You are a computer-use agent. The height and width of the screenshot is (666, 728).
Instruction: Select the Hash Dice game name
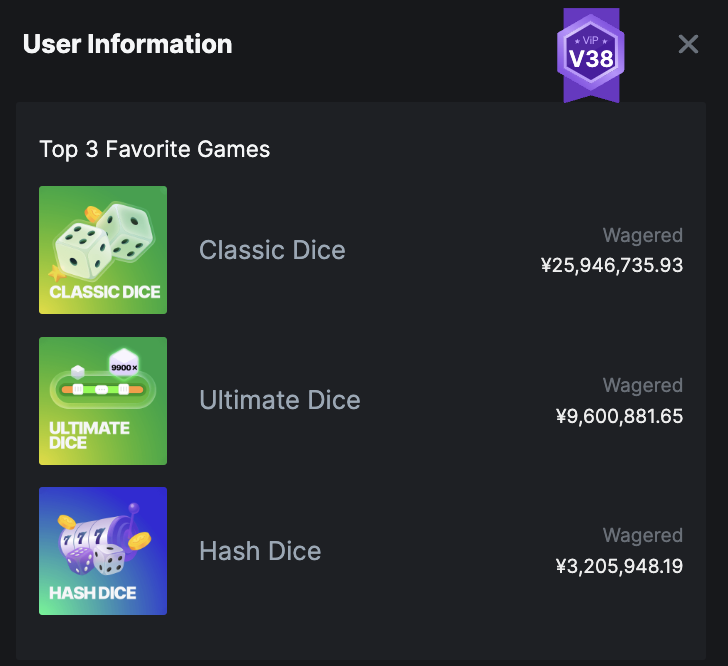(x=260, y=551)
